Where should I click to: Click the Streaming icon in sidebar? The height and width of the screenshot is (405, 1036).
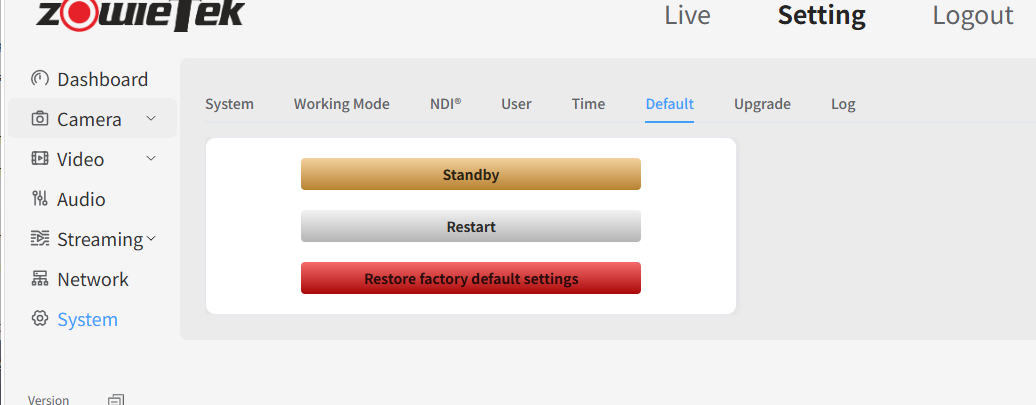point(40,239)
